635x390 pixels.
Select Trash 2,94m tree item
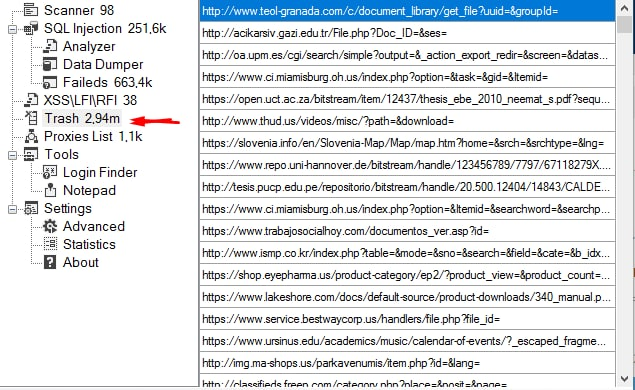tap(82, 118)
